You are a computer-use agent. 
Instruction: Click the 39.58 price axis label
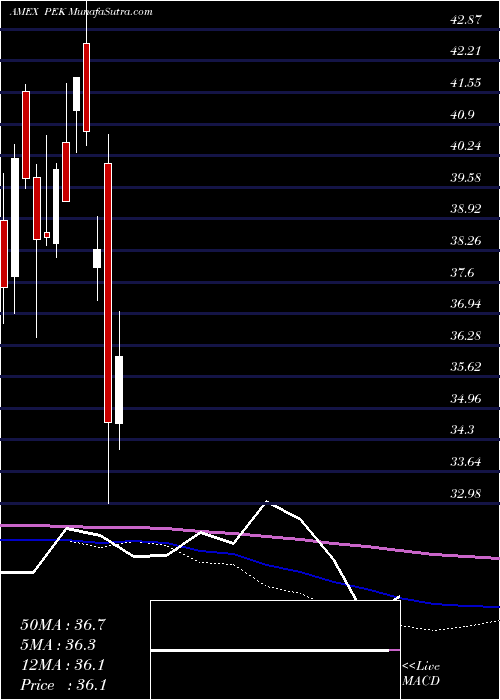click(x=466, y=177)
